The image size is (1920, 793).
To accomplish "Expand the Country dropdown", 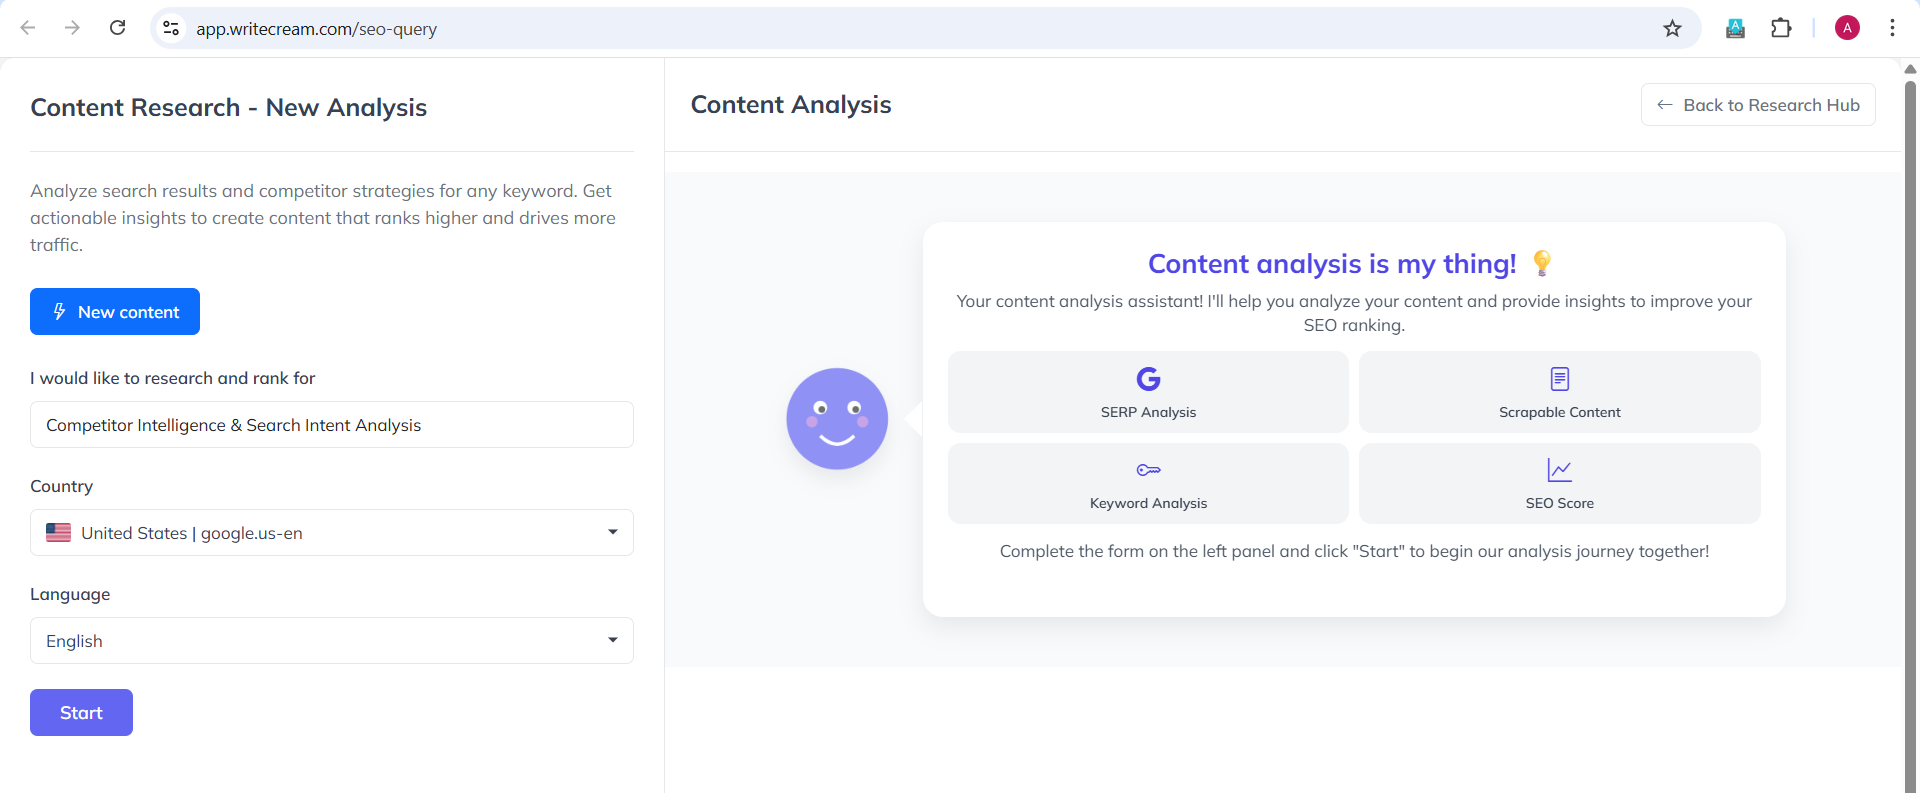I will click(x=332, y=533).
